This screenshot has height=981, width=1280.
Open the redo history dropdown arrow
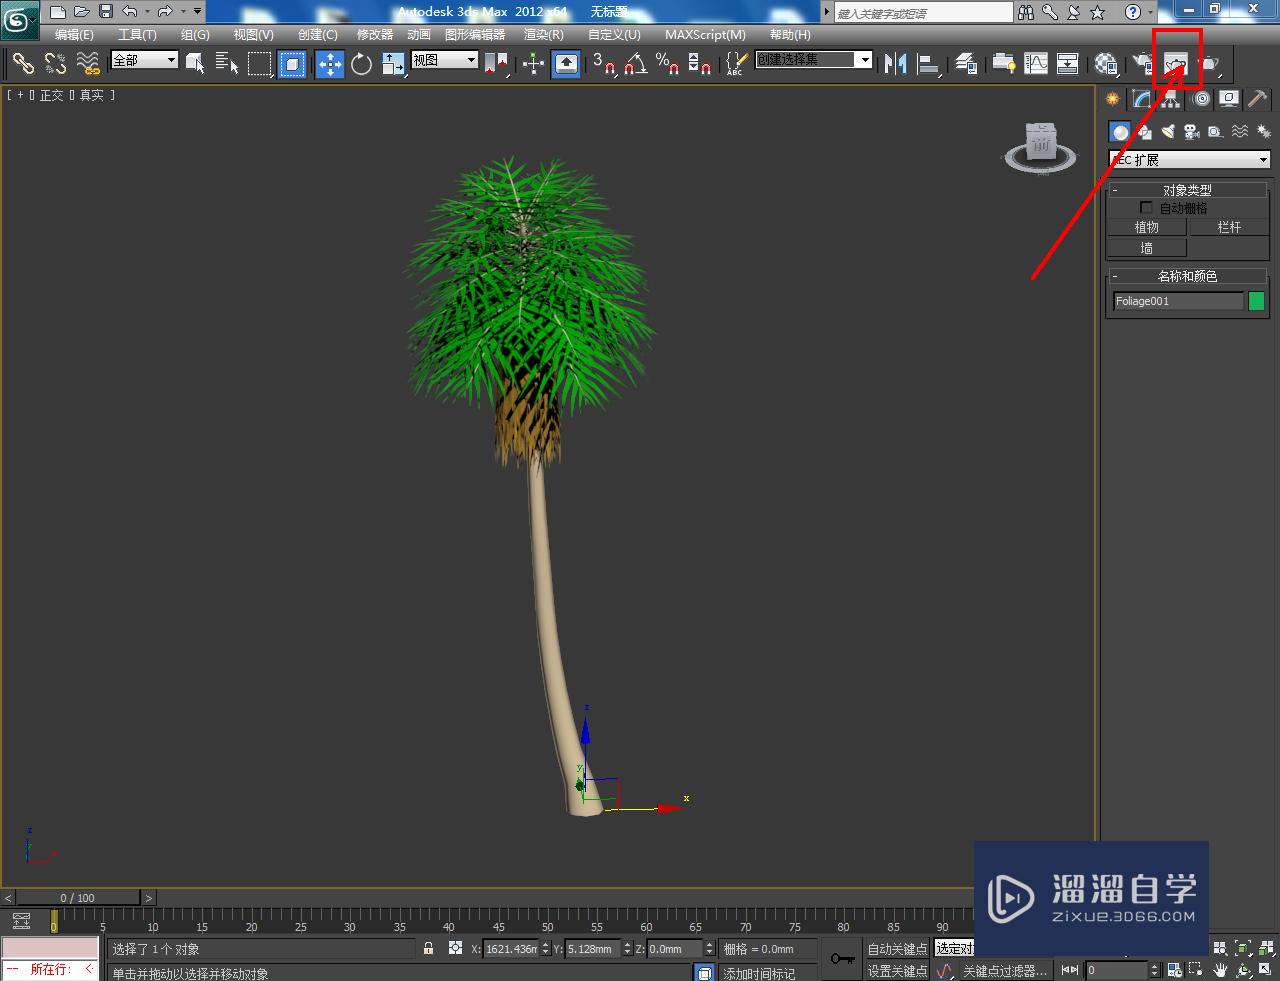(183, 12)
